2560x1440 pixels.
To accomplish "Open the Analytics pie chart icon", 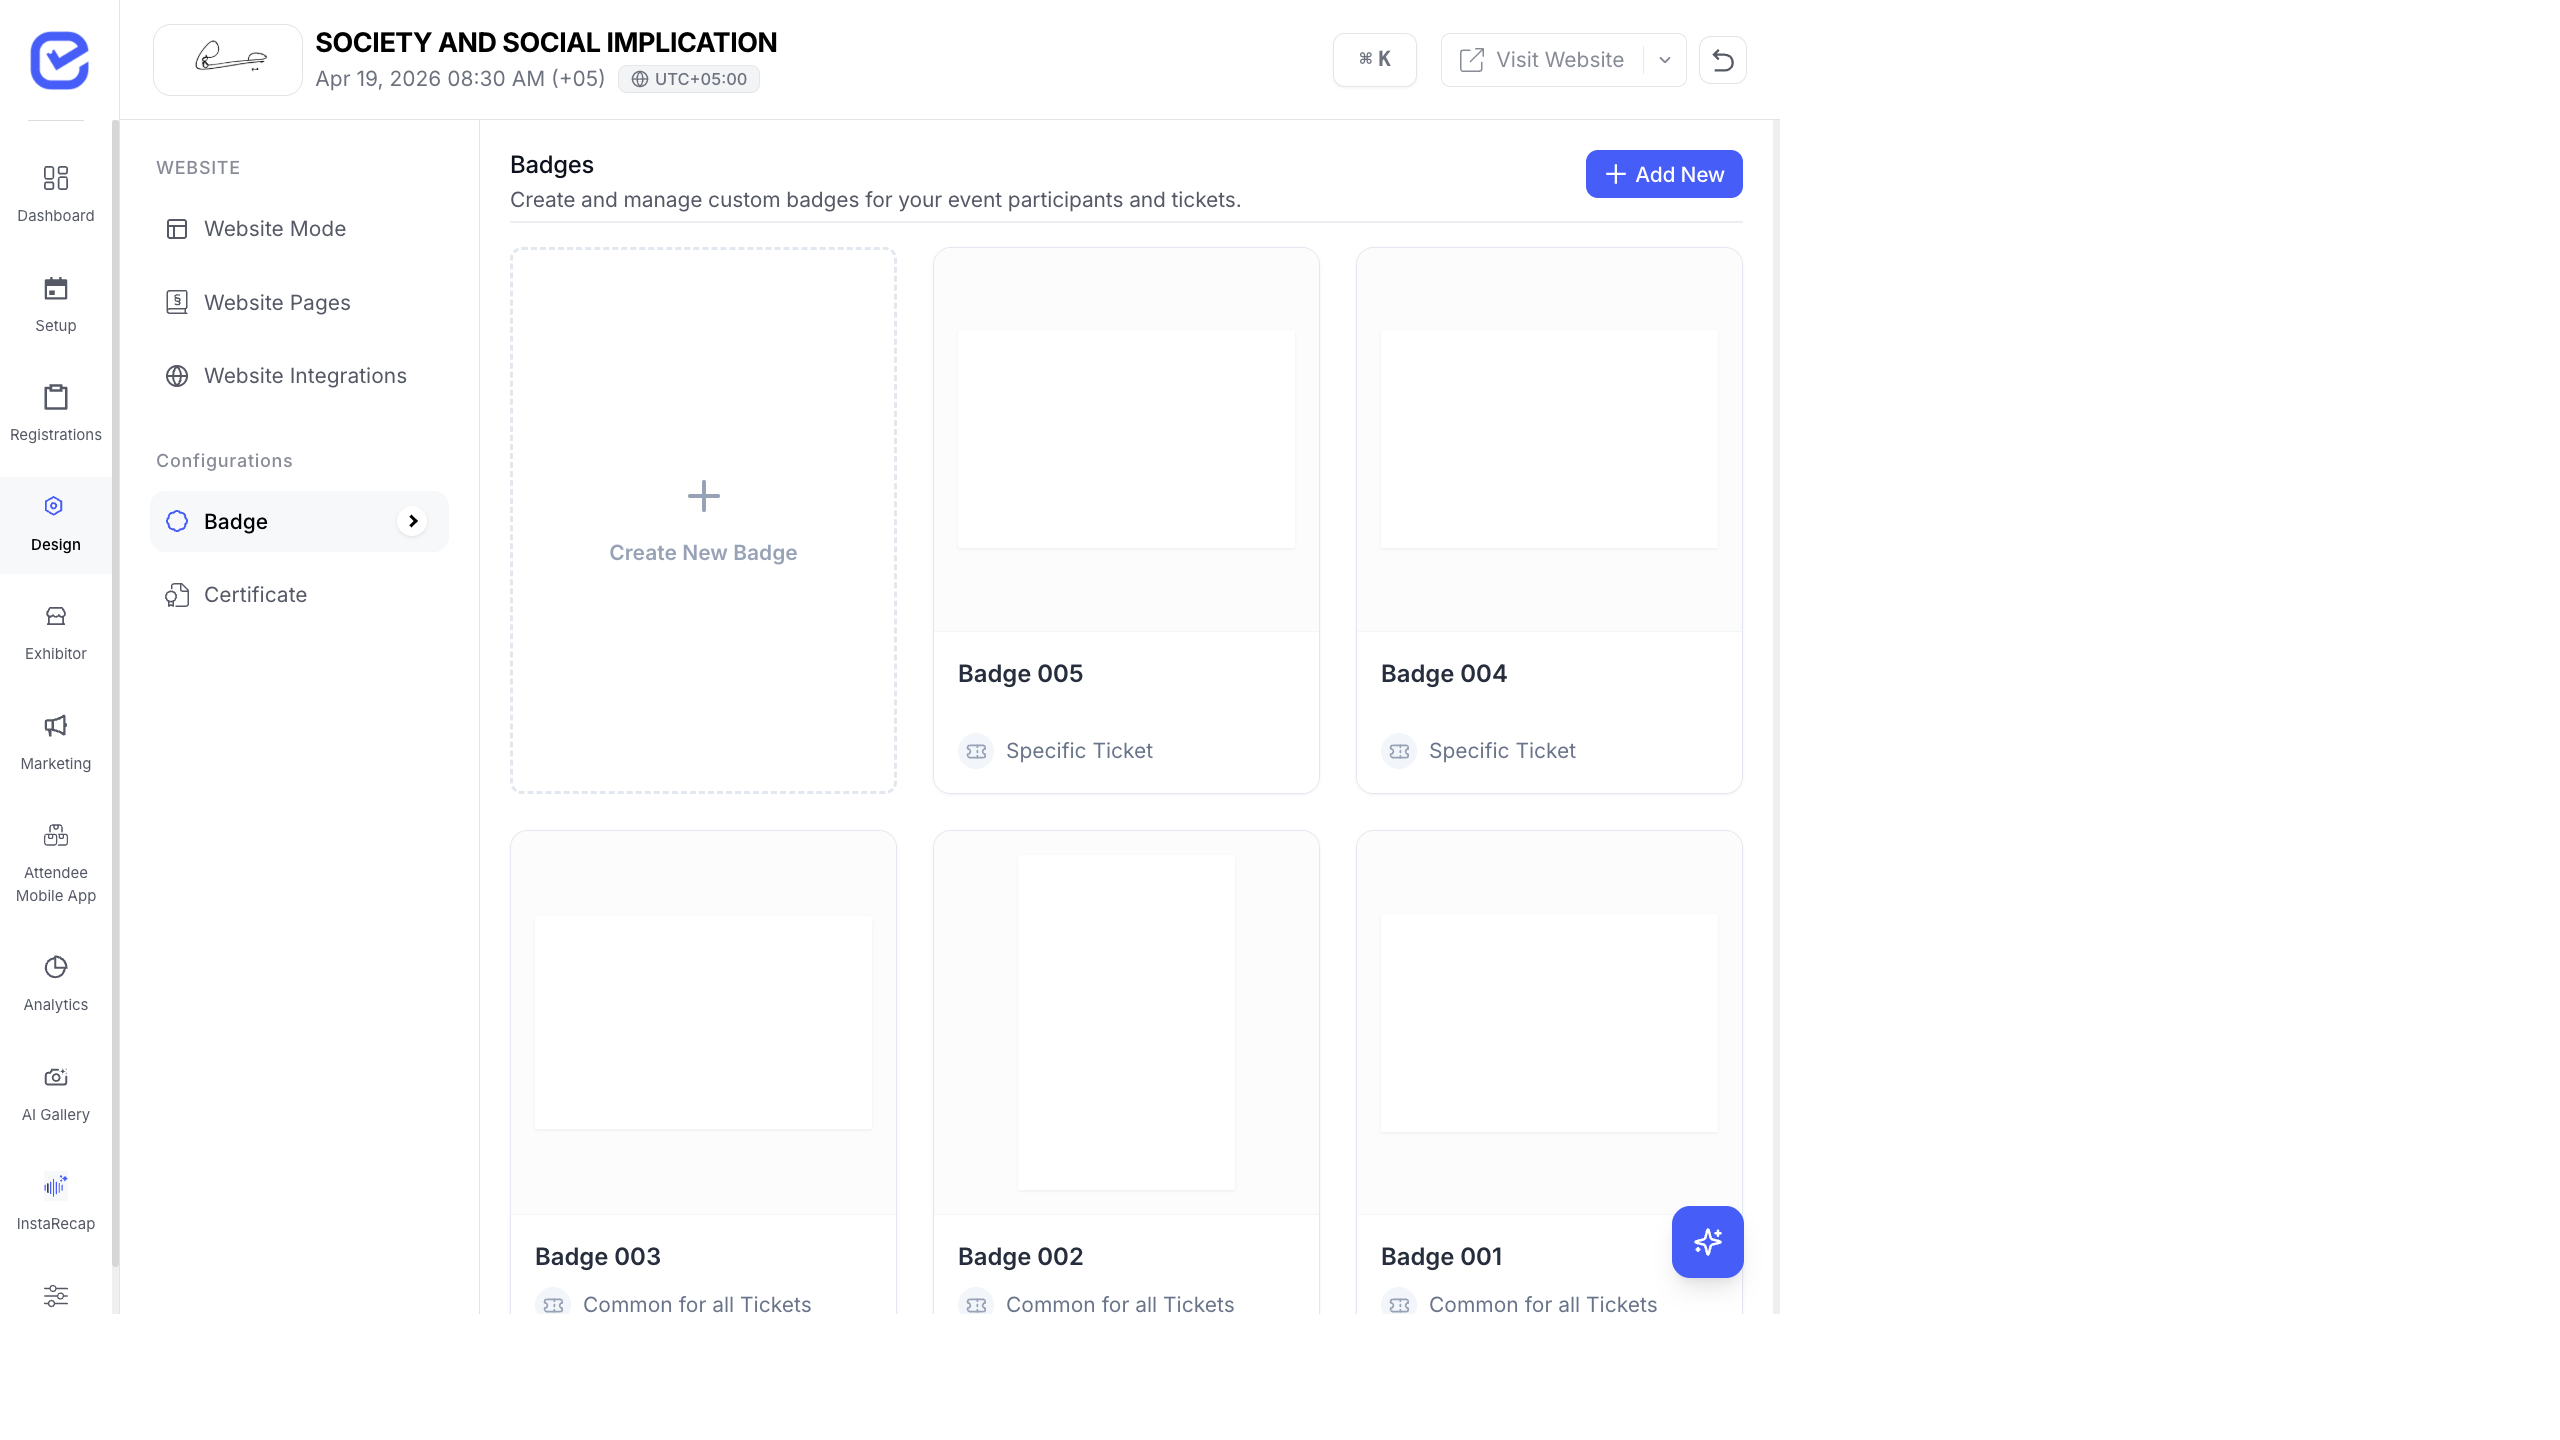I will 56,967.
